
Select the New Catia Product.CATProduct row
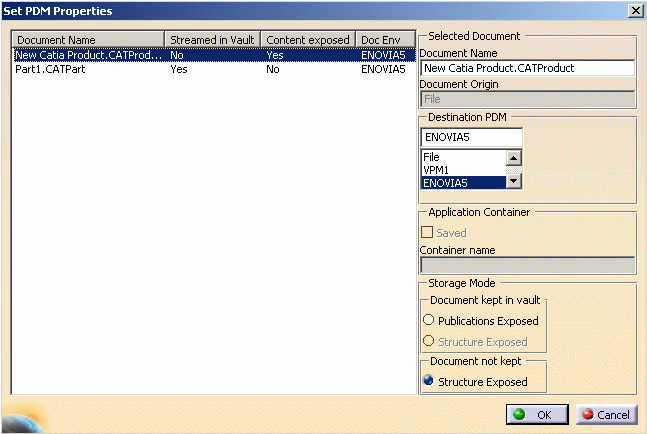click(x=88, y=56)
